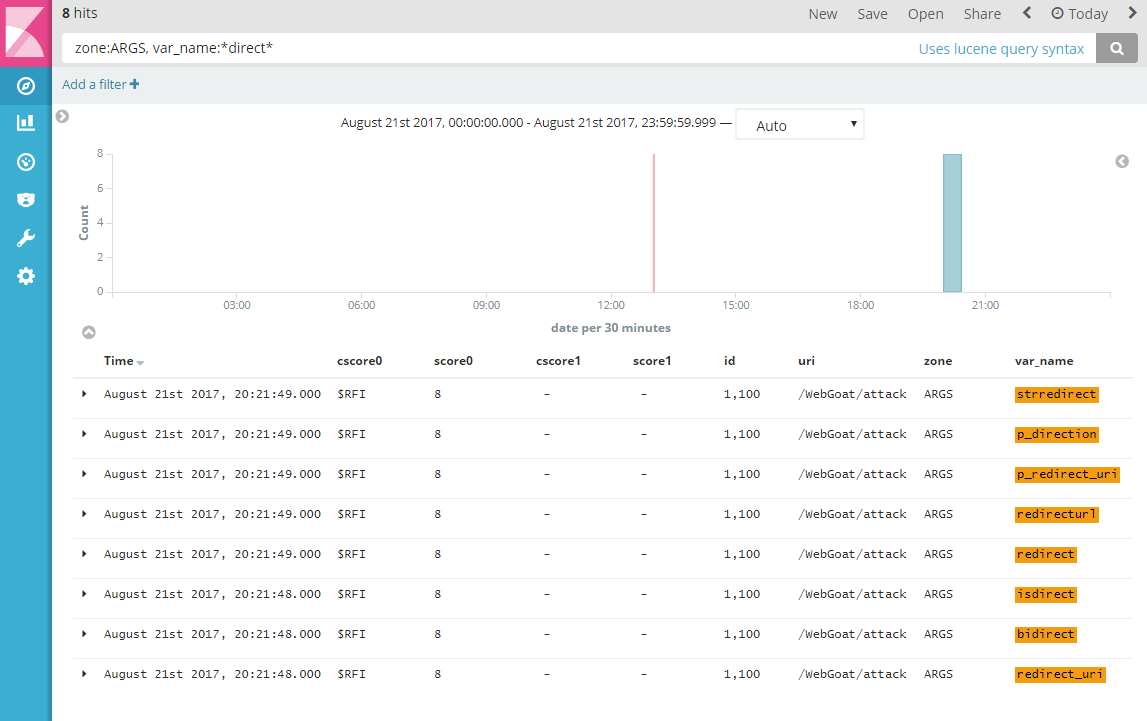Go to next time range
Screen dimensions: 1147x721
1133,13
